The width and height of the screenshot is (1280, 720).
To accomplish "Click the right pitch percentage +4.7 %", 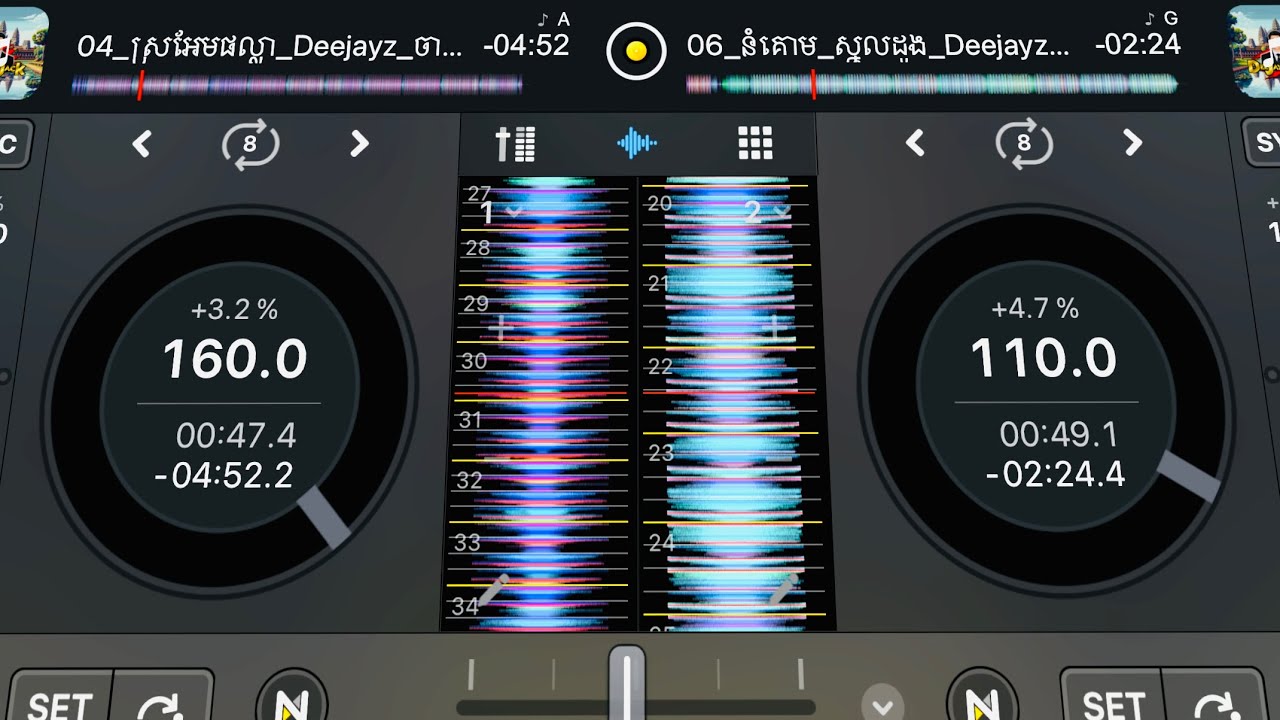I will point(1035,308).
